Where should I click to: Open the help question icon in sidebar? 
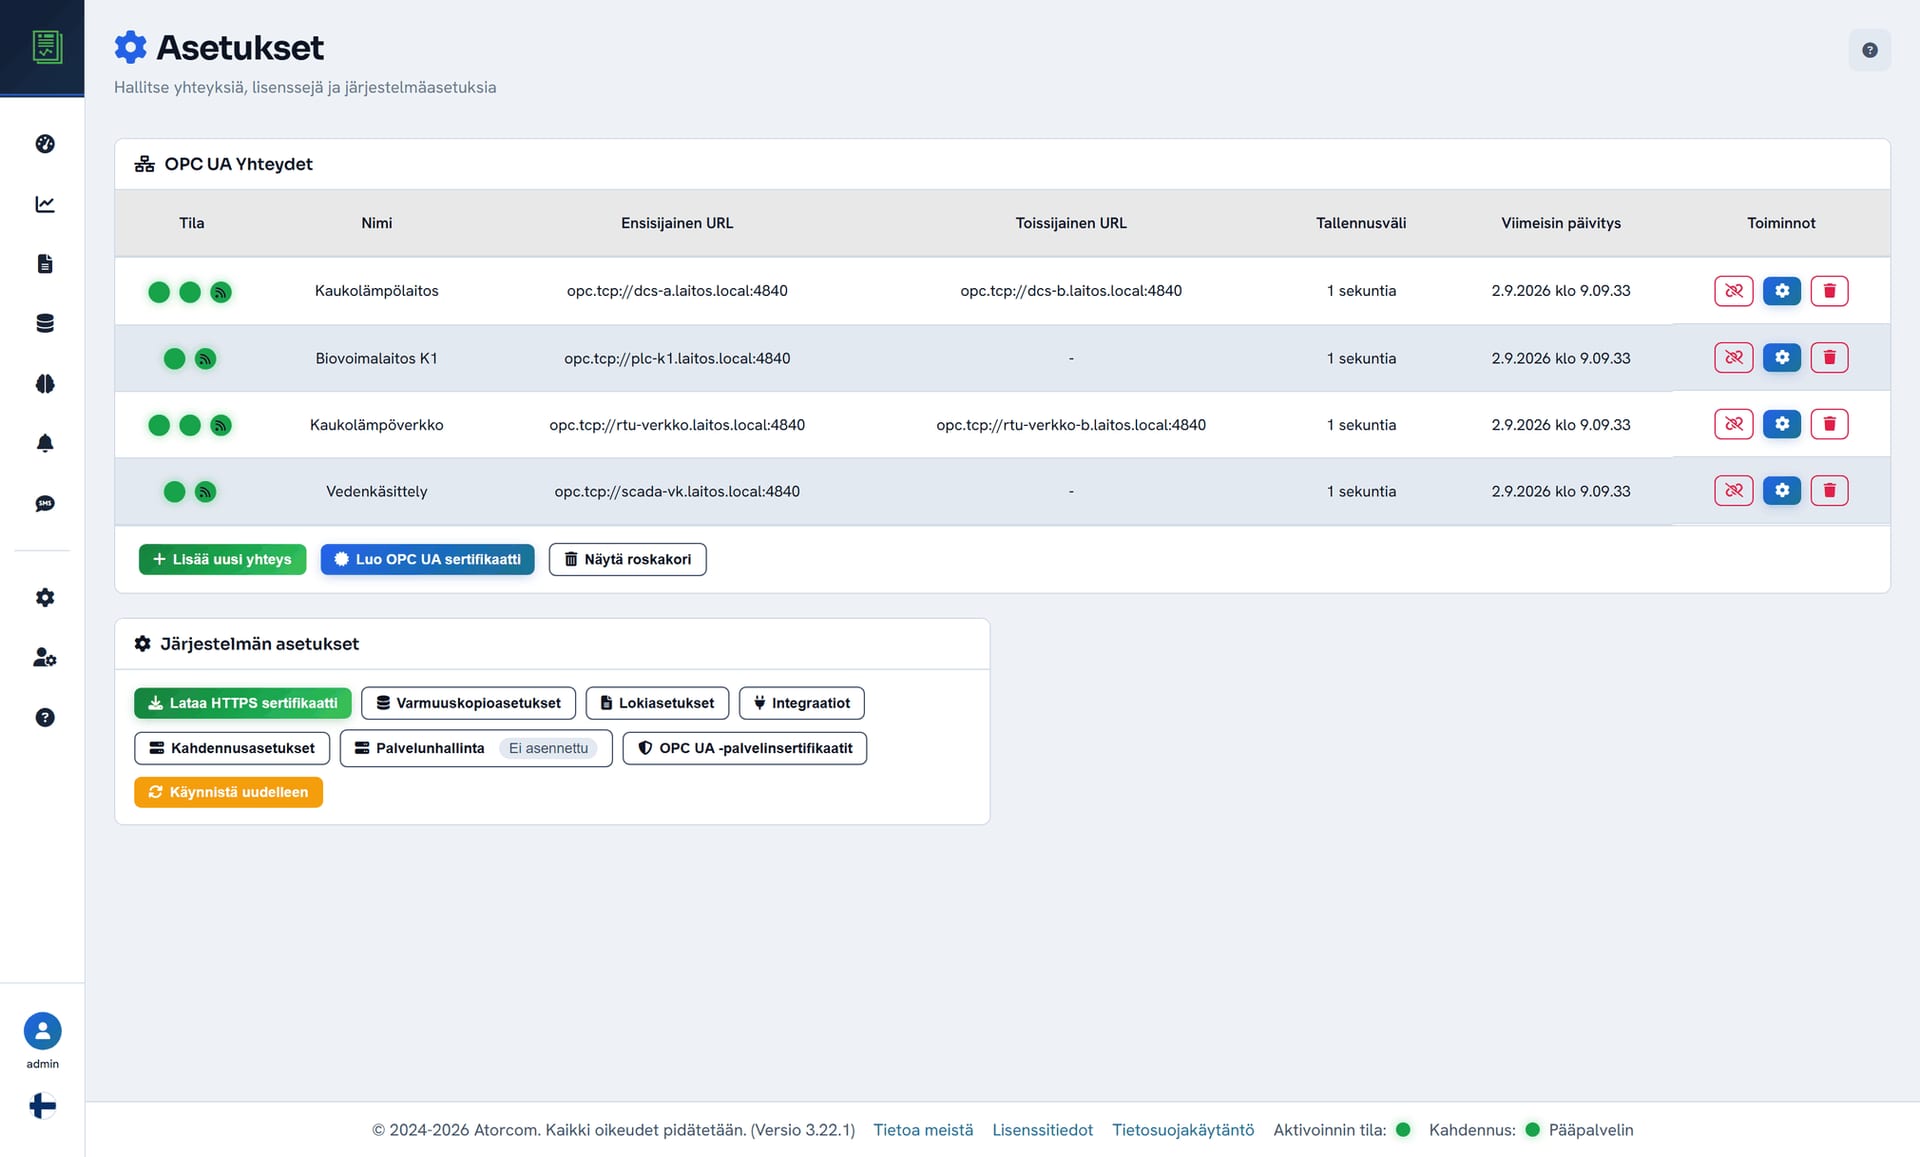45,717
